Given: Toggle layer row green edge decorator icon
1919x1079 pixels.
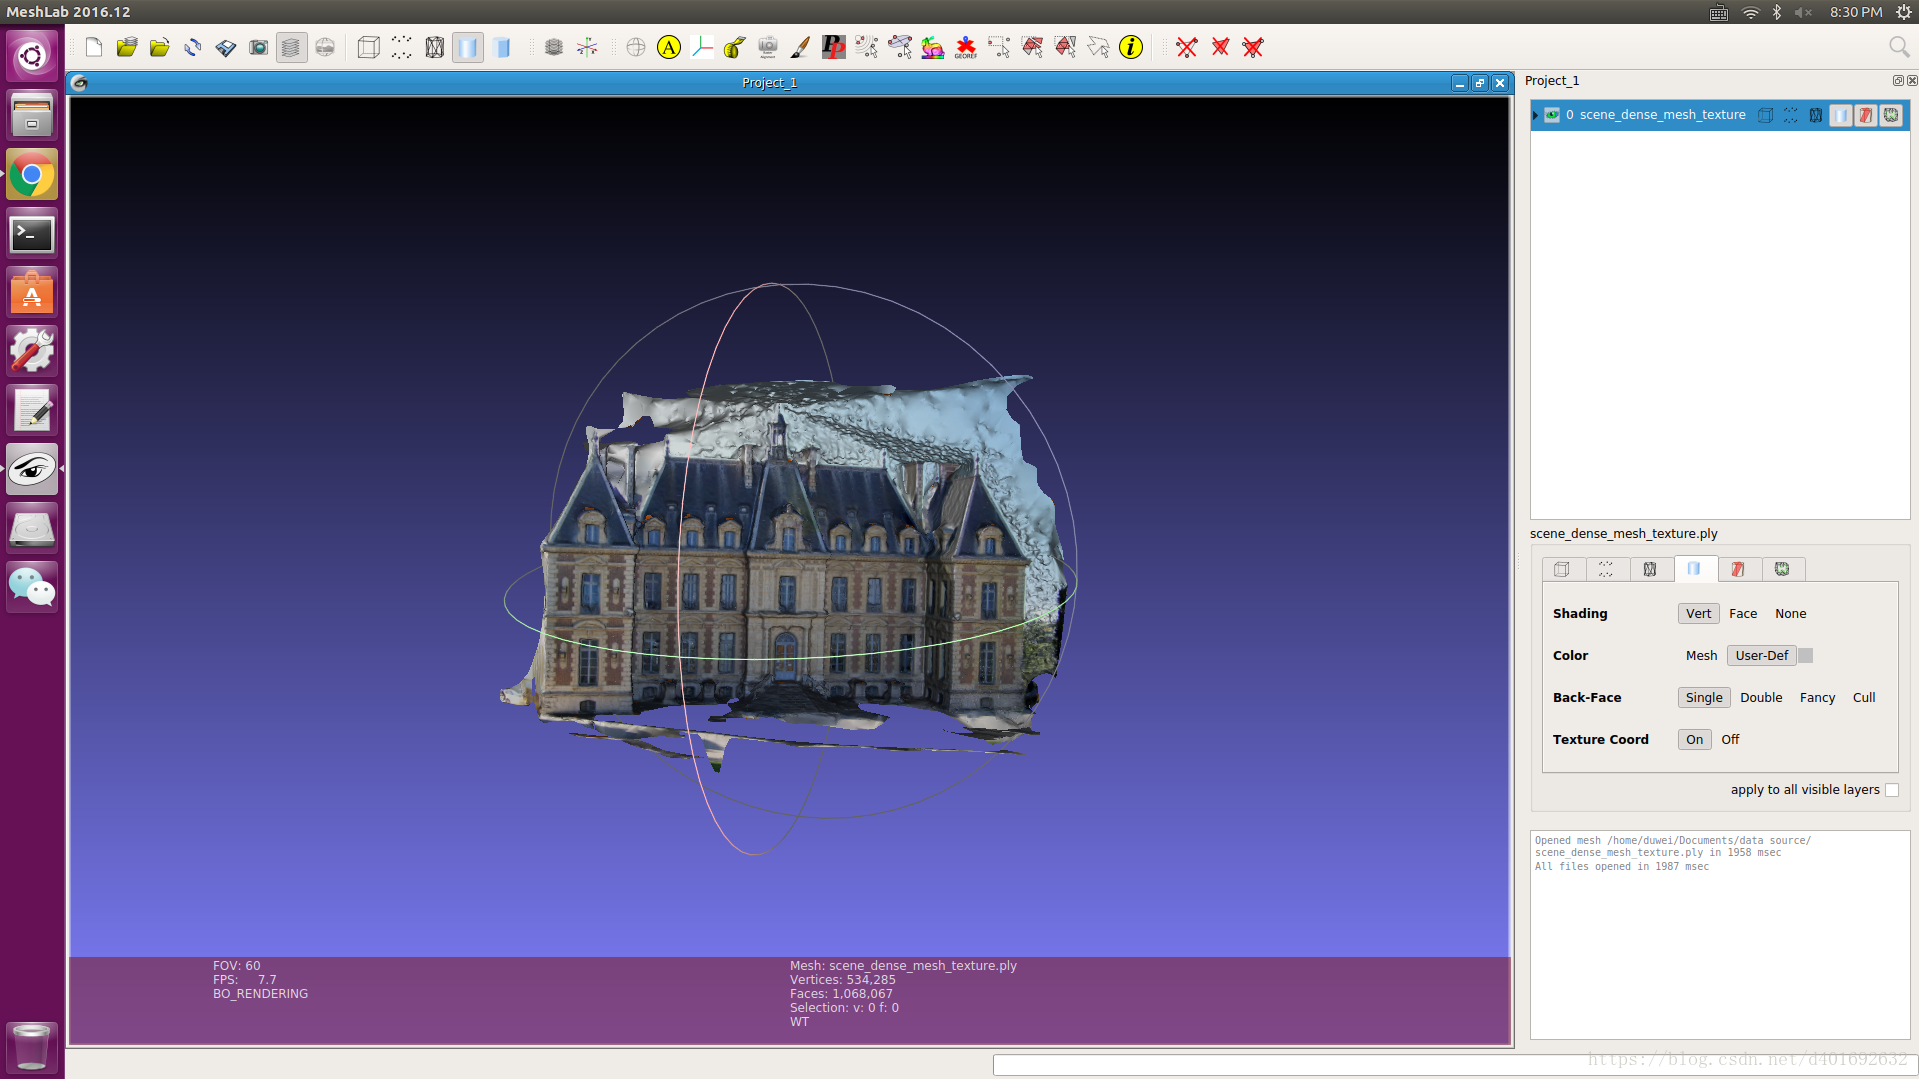Looking at the screenshot, I should coord(1891,115).
